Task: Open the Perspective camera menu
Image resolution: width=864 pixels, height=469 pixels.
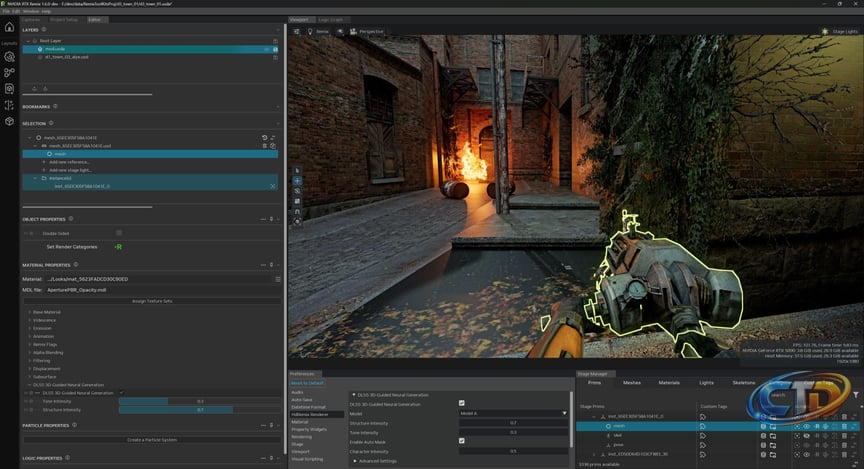Action: click(x=366, y=31)
